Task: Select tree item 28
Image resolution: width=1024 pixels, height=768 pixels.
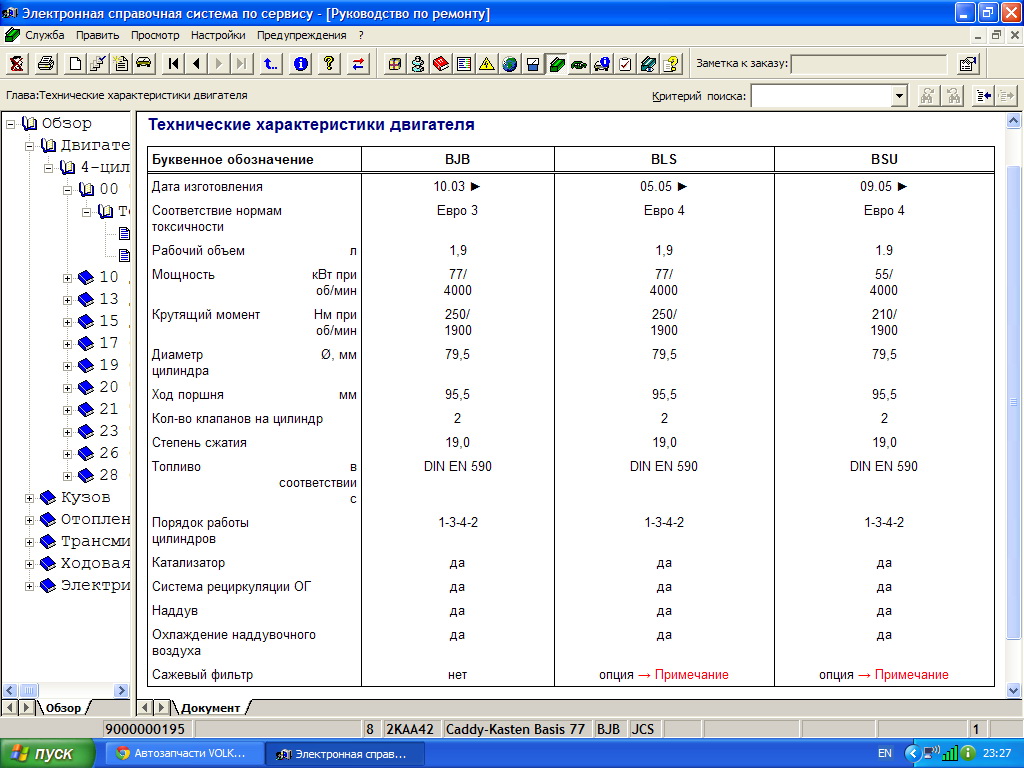Action: [x=108, y=475]
